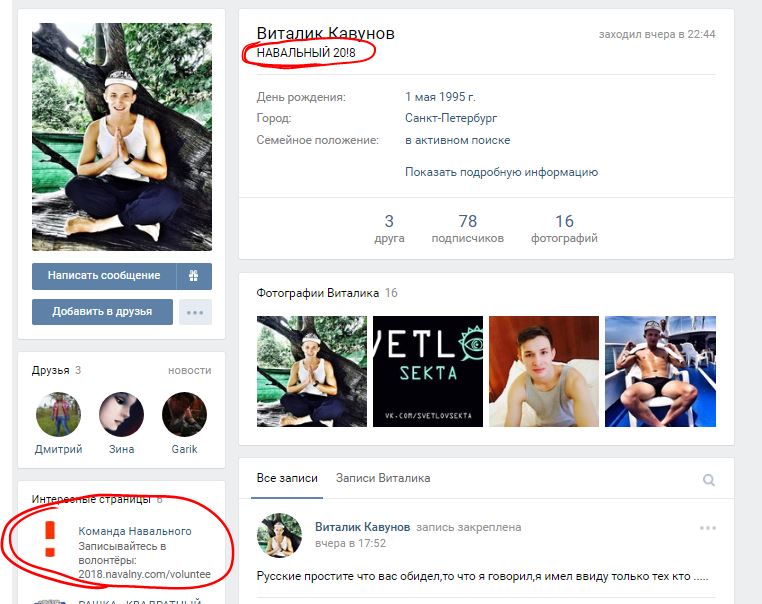This screenshot has width=762, height=604.
Task: Open friend Дмитрий's avatar
Action: [x=58, y=414]
